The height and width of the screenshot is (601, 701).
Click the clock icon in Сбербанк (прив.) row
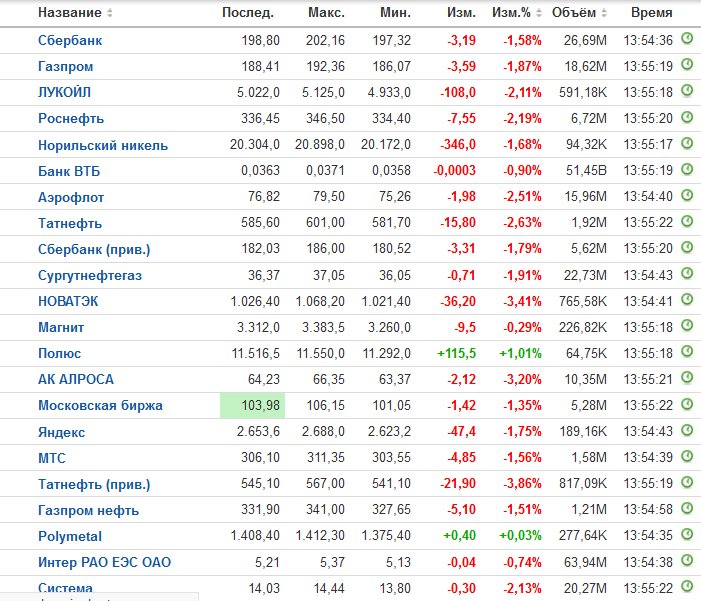point(687,247)
